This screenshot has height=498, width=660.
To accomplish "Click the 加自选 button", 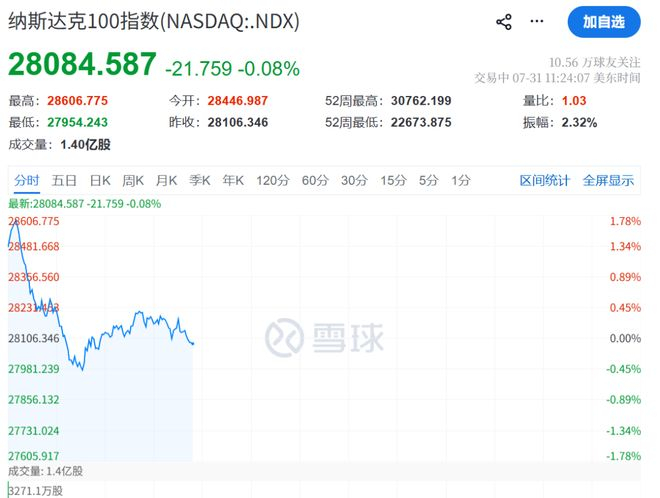I will coord(604,22).
